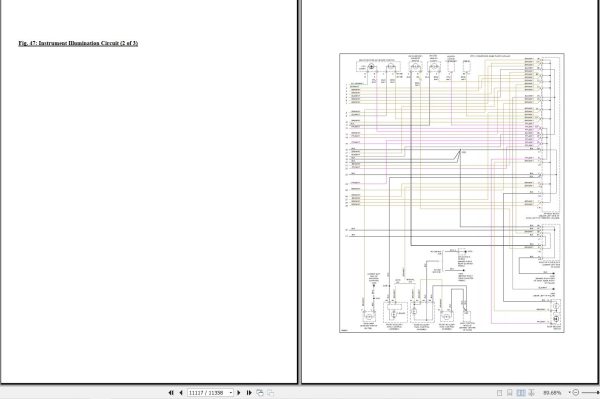This screenshot has height=399, width=600.
Task: Switch to single page layout
Action: [x=499, y=393]
